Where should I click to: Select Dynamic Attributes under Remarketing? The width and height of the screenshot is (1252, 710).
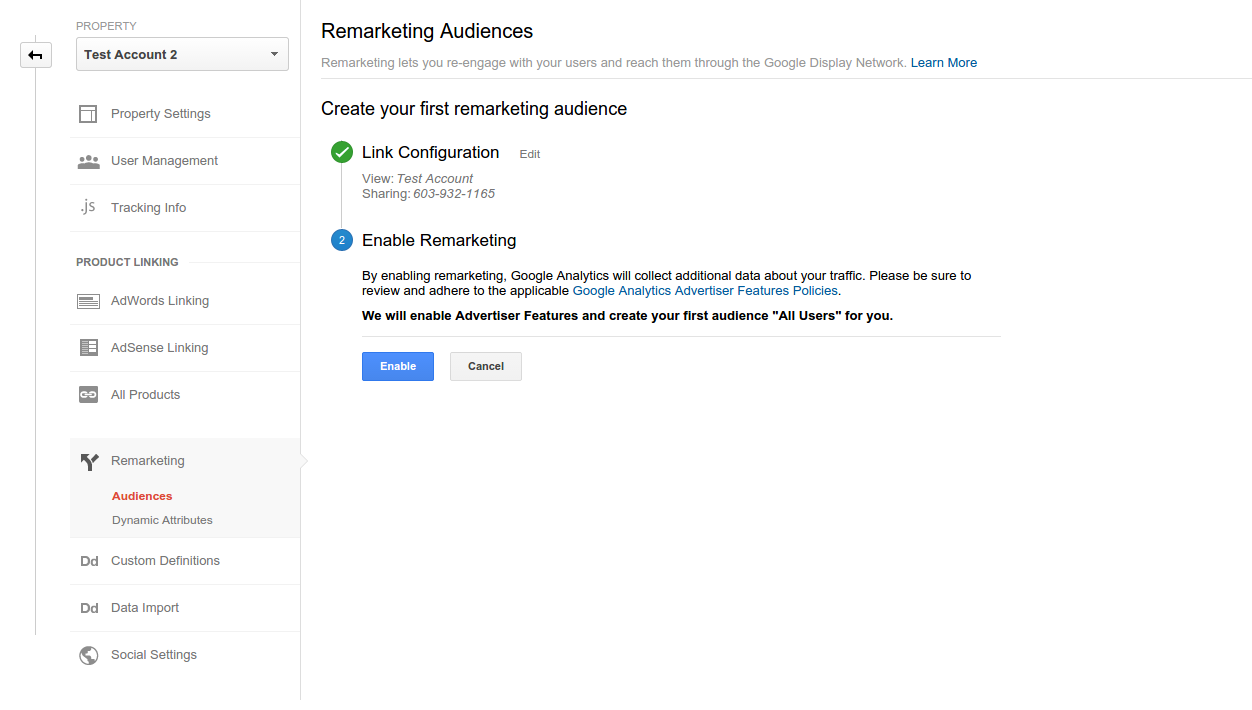click(162, 520)
